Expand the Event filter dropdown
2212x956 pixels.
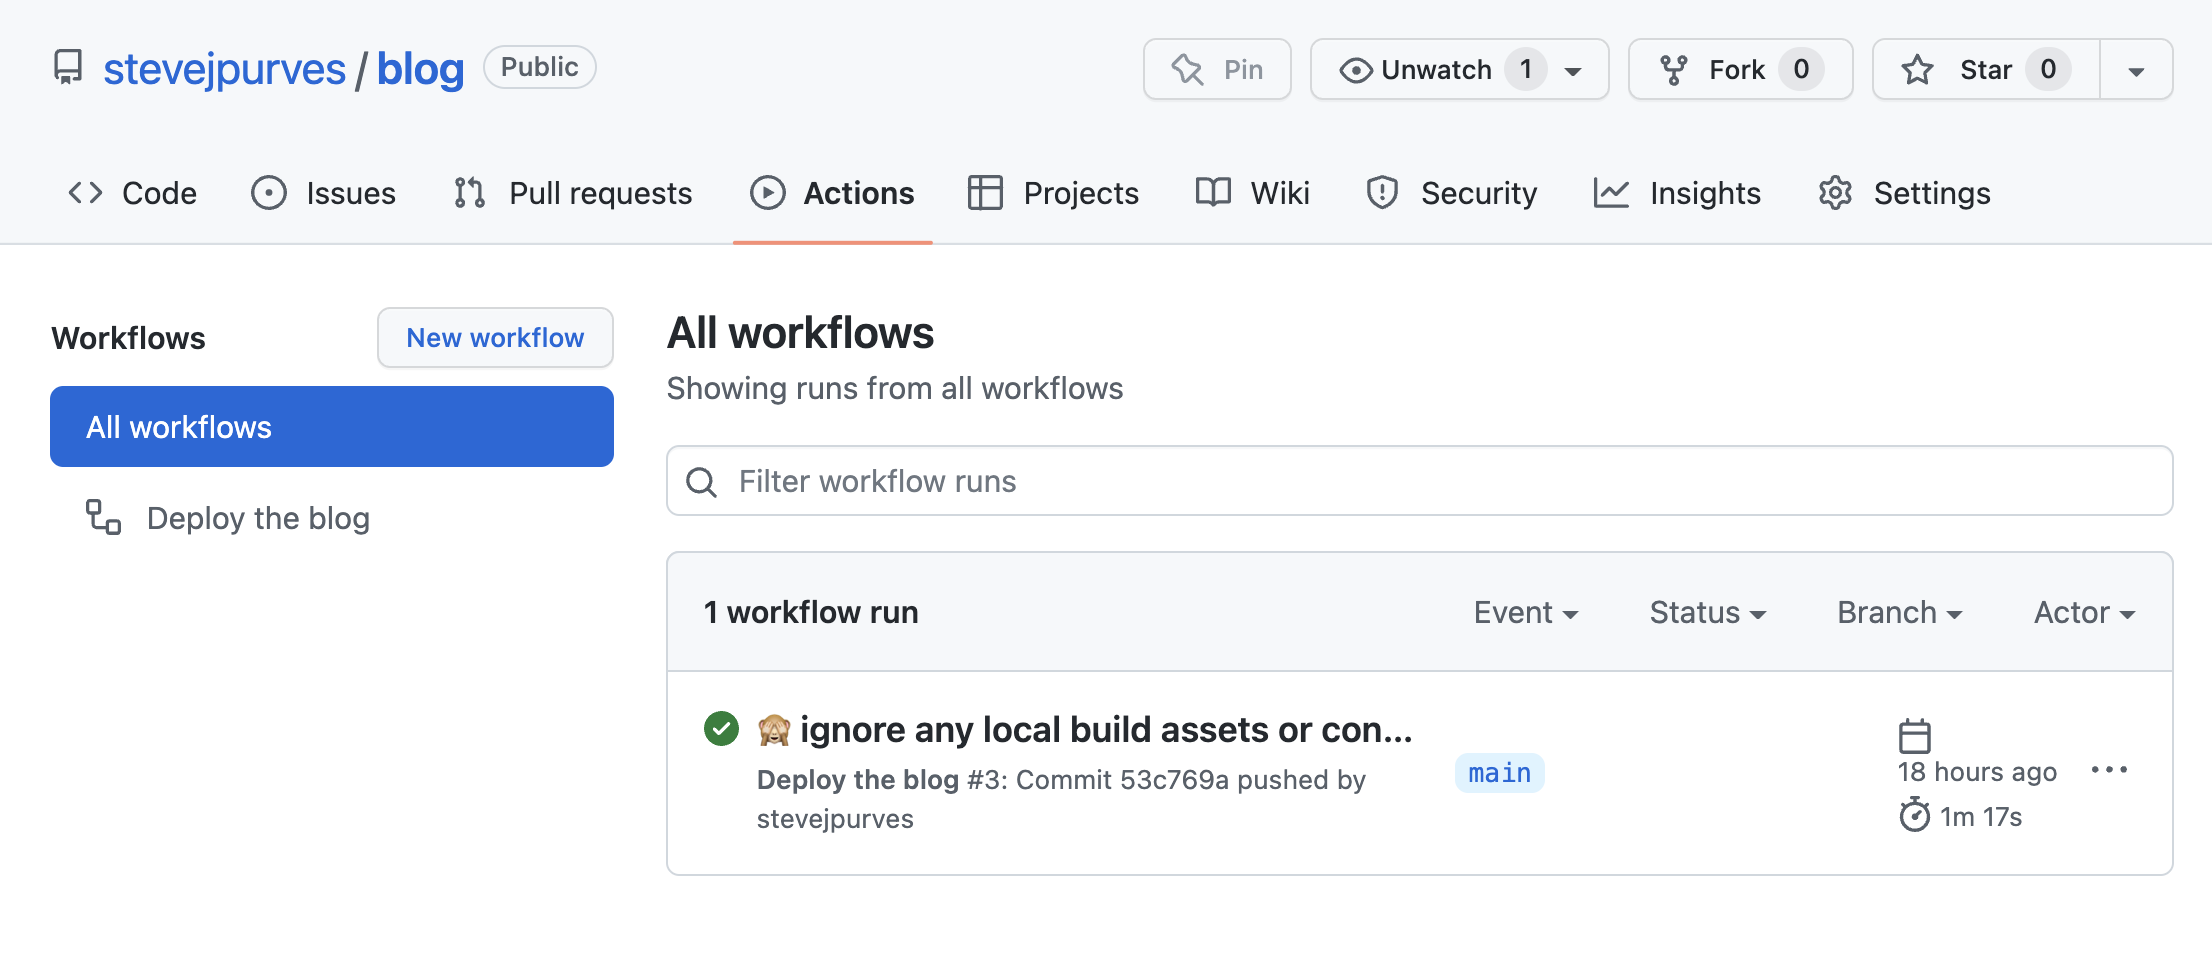[x=1526, y=612]
